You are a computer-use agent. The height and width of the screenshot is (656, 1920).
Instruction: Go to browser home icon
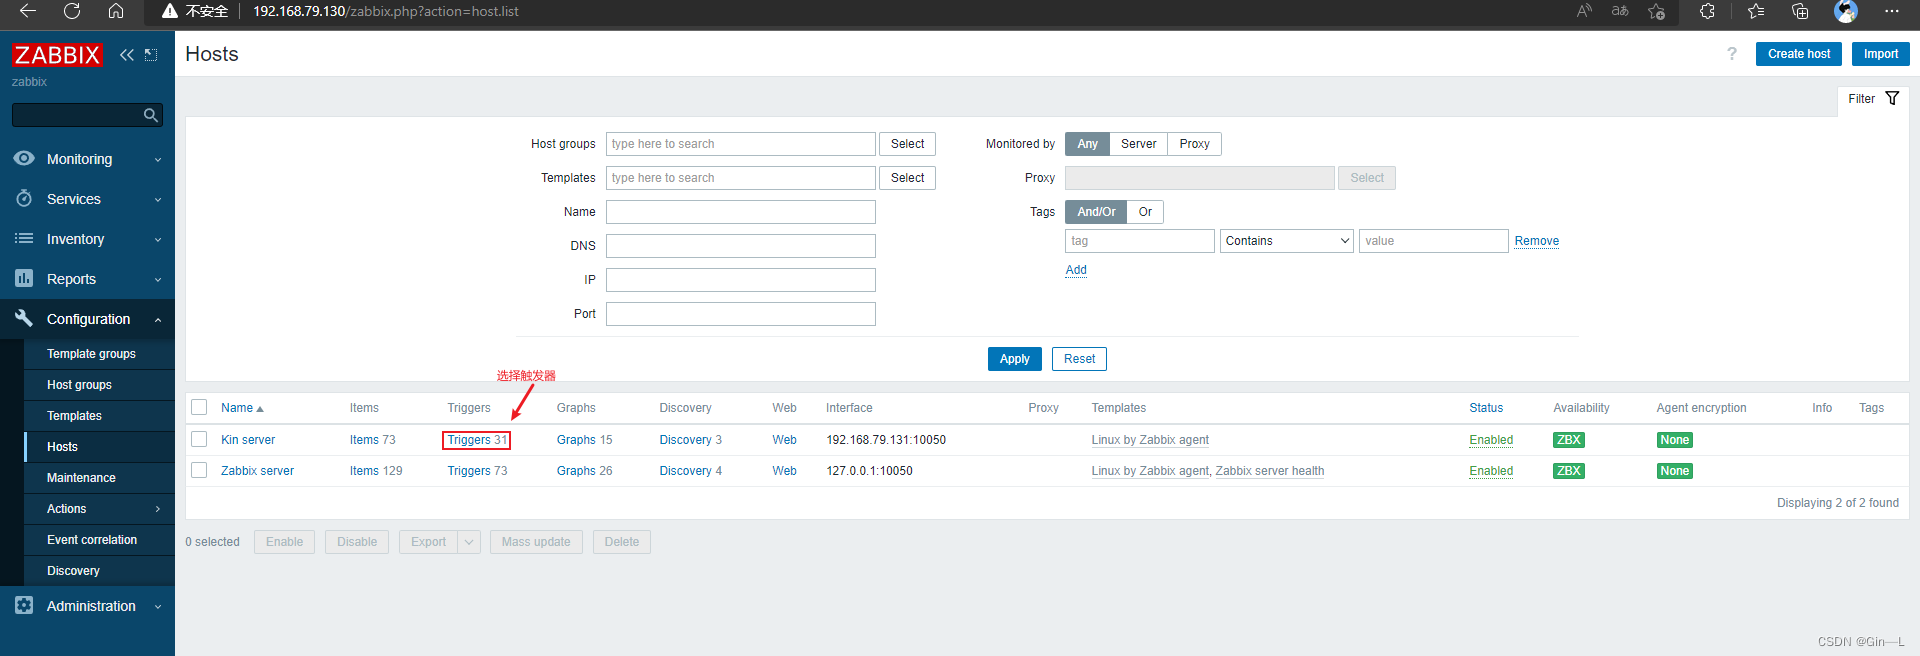click(116, 11)
